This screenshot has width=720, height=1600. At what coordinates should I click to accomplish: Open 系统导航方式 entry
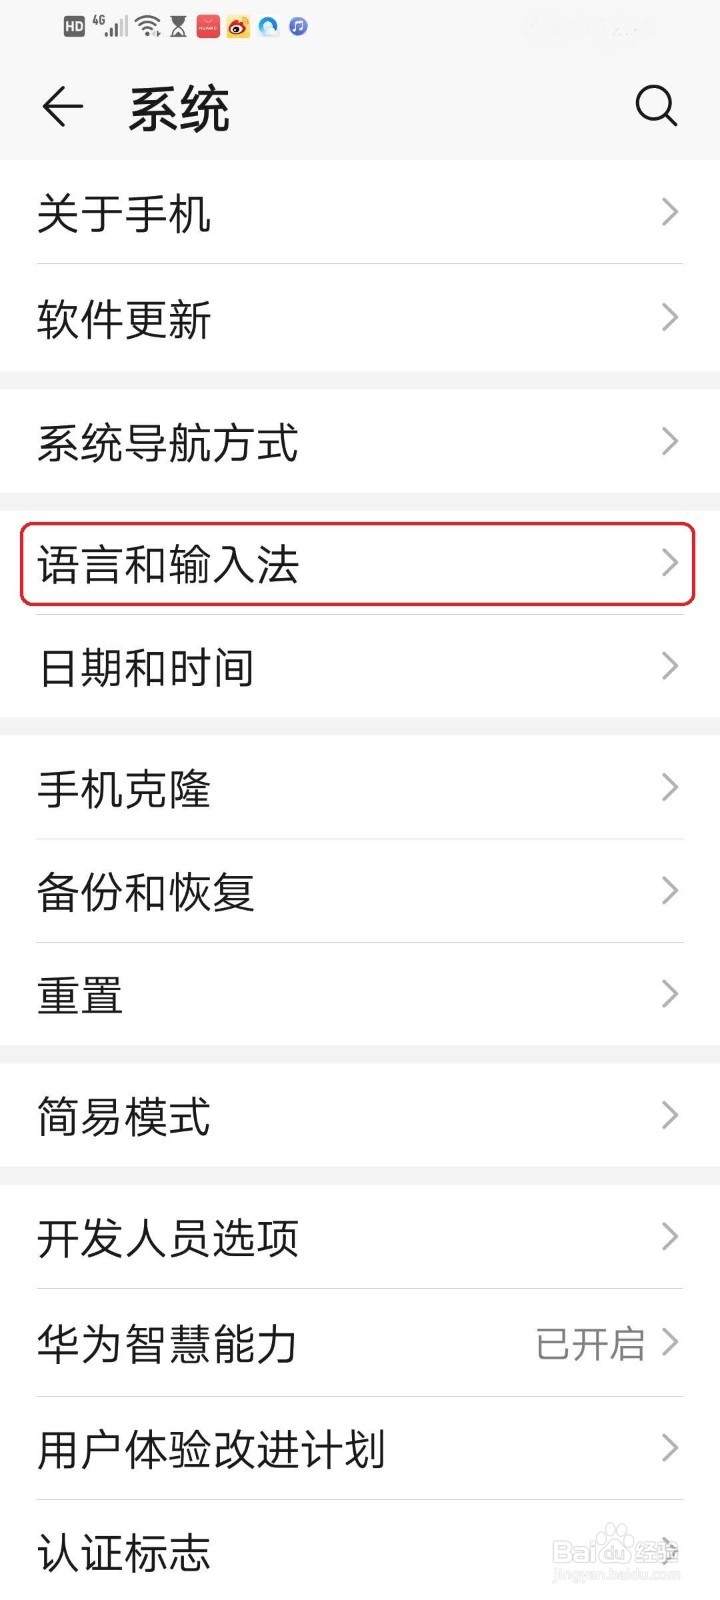(360, 441)
